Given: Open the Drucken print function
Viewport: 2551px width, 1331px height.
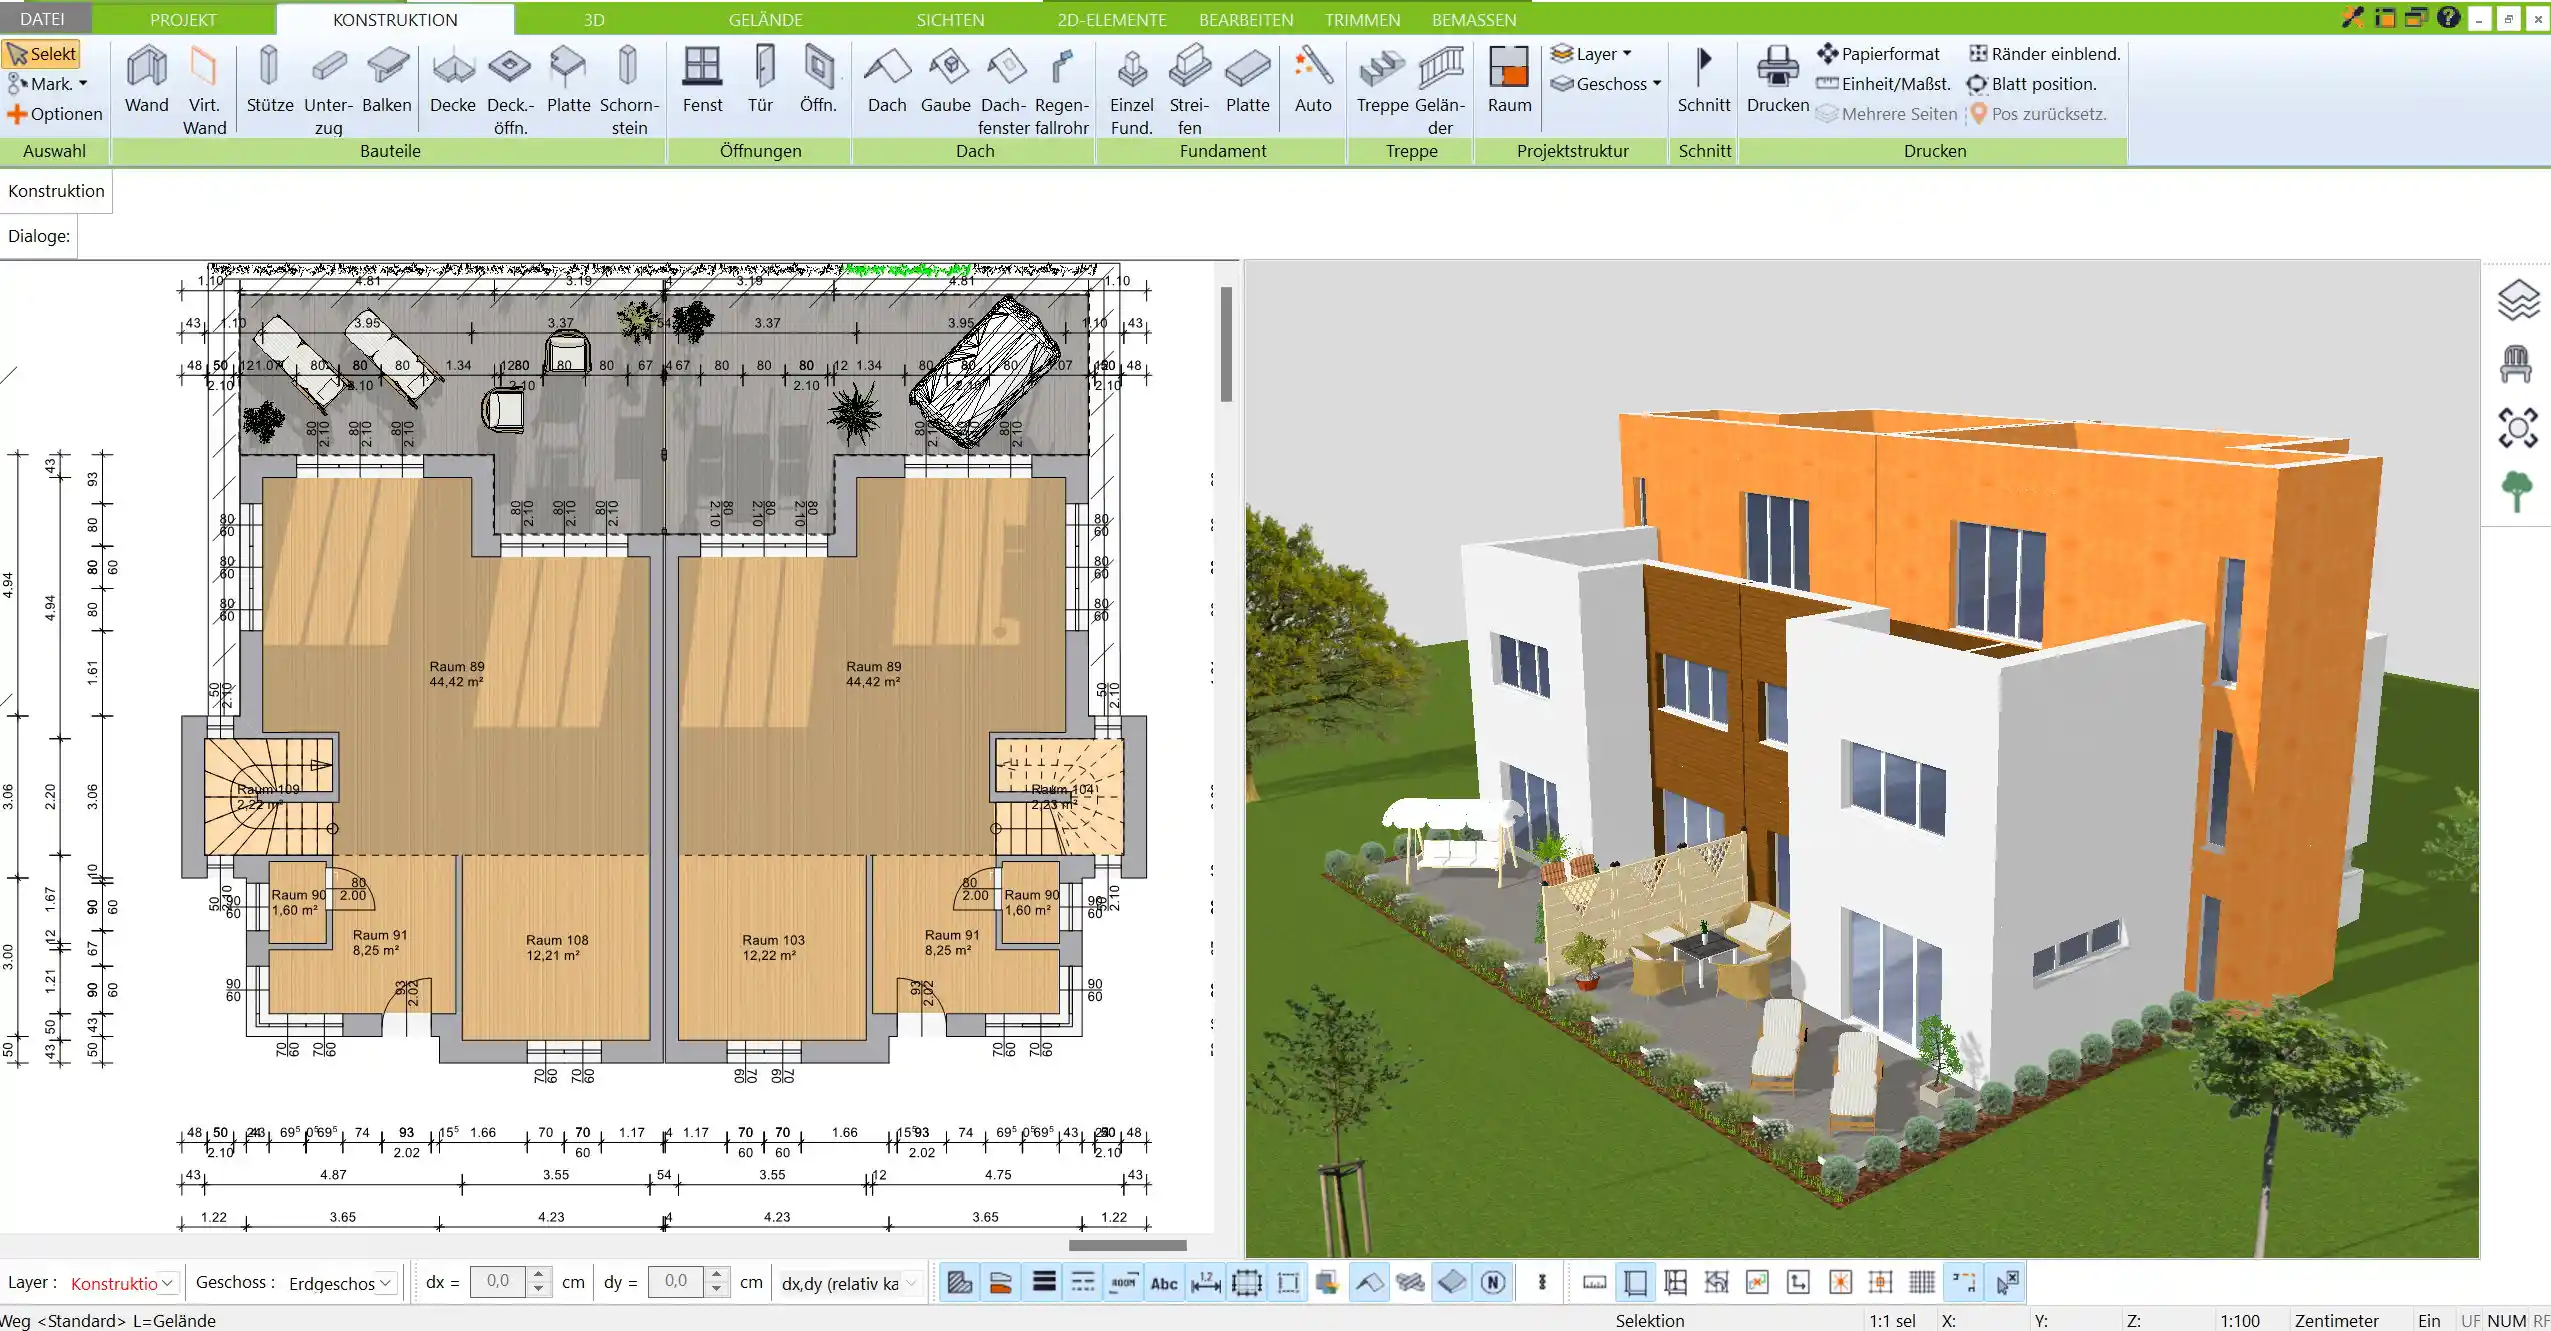Looking at the screenshot, I should point(1778,80).
